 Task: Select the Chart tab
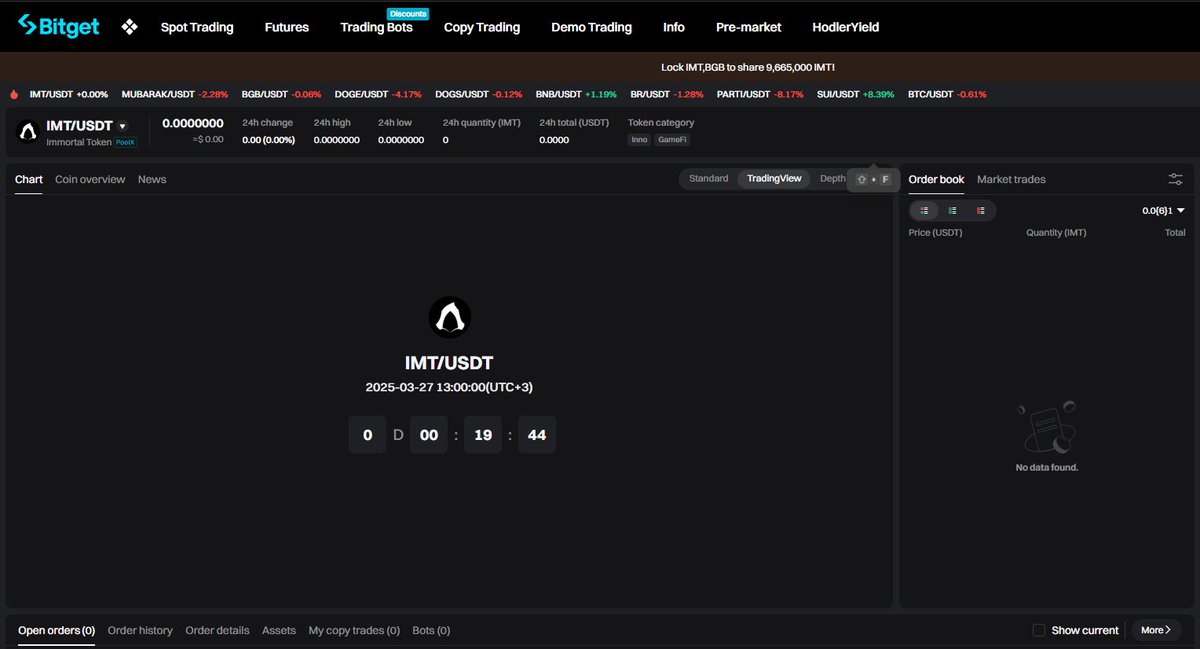29,179
